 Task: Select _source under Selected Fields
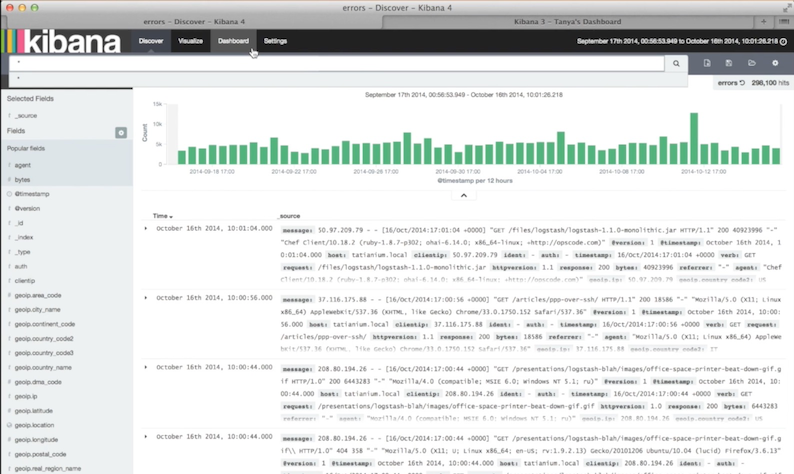click(26, 116)
